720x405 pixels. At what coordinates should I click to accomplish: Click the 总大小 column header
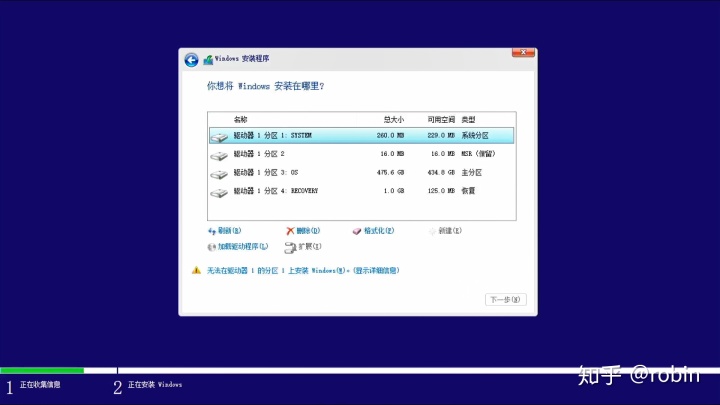(394, 119)
